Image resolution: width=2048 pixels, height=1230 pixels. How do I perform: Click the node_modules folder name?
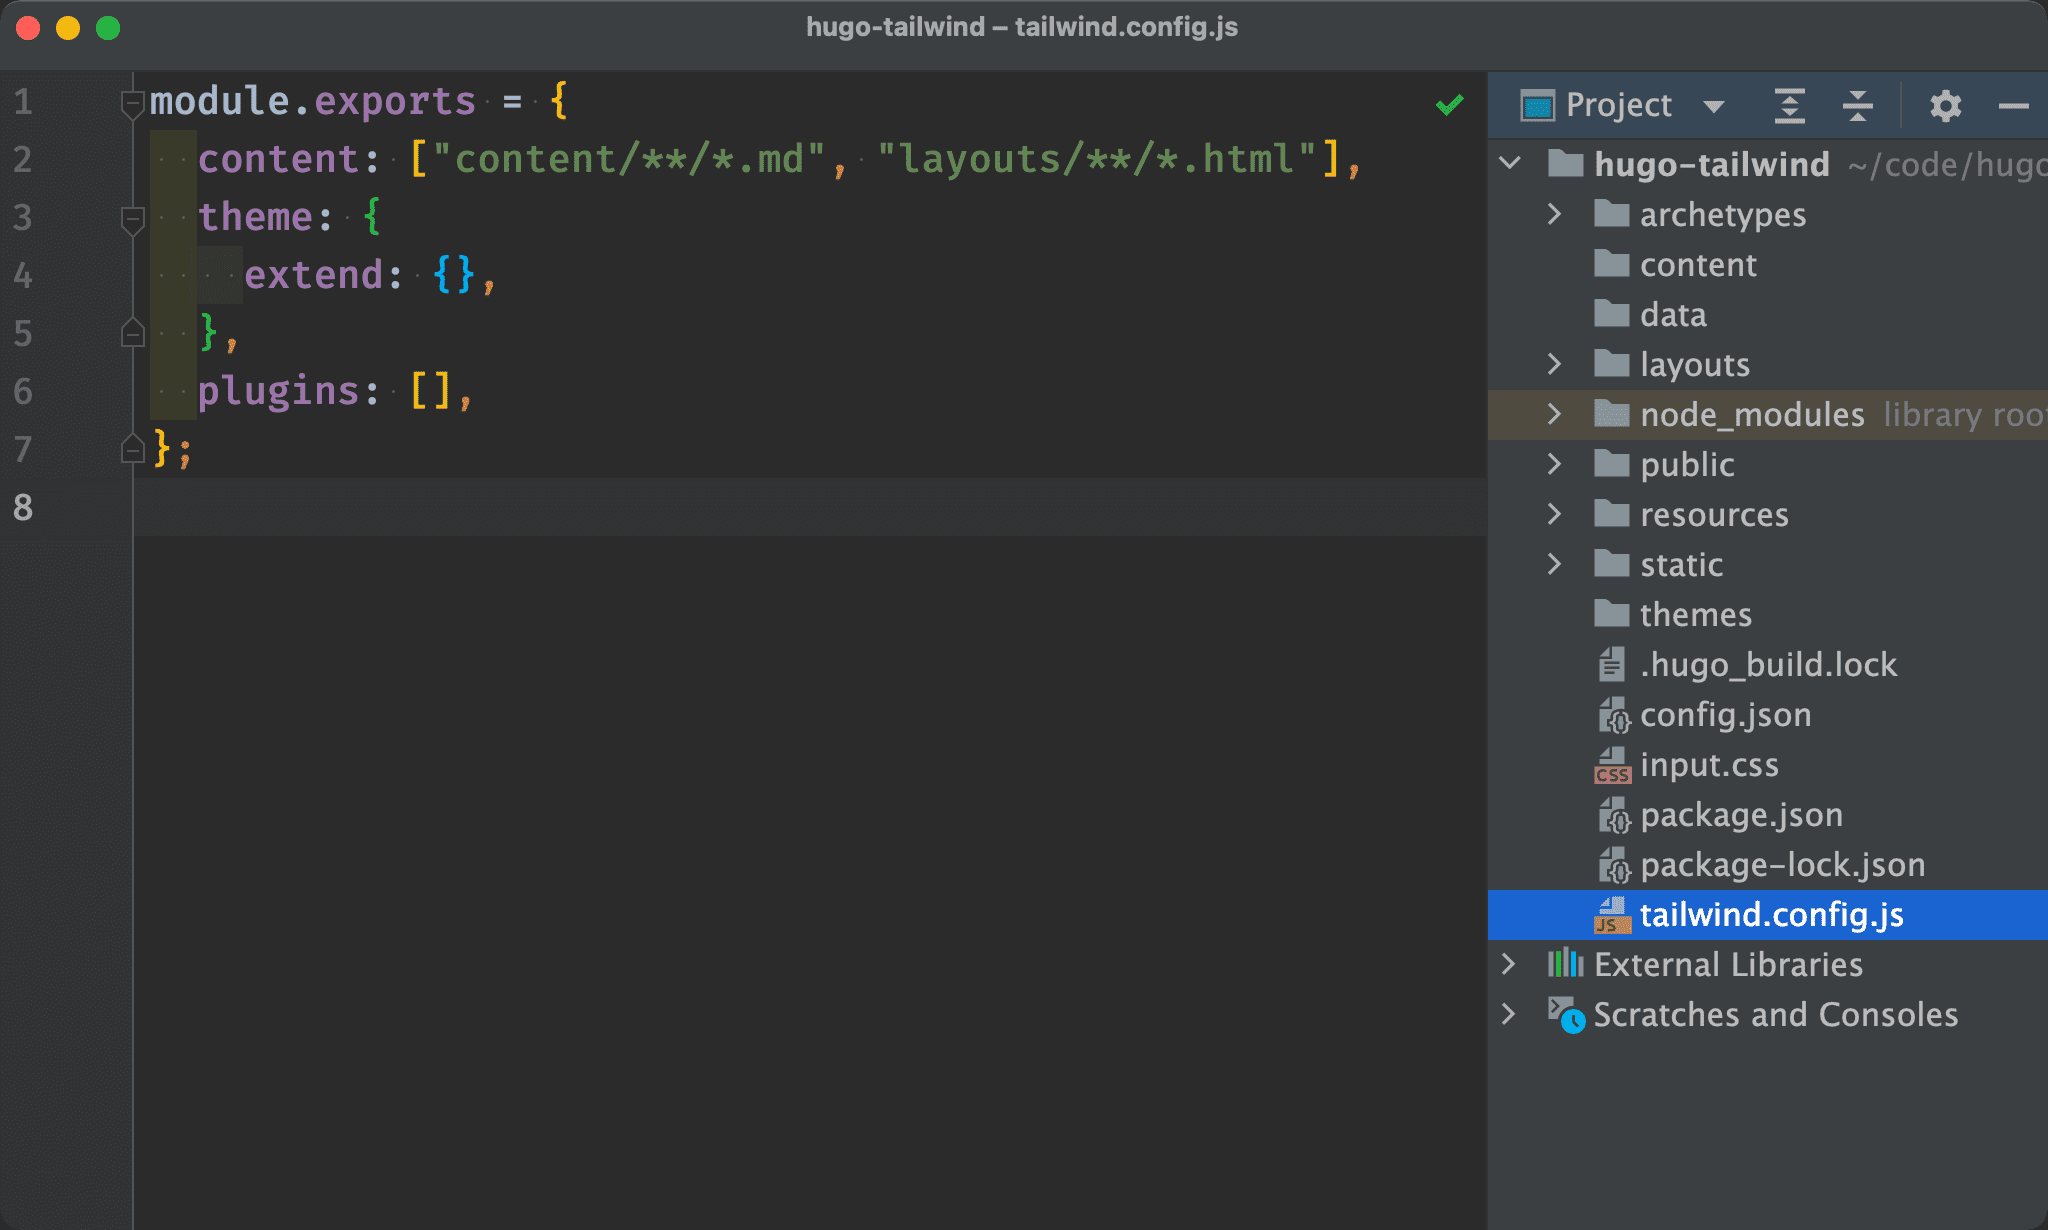pyautogui.click(x=1752, y=415)
